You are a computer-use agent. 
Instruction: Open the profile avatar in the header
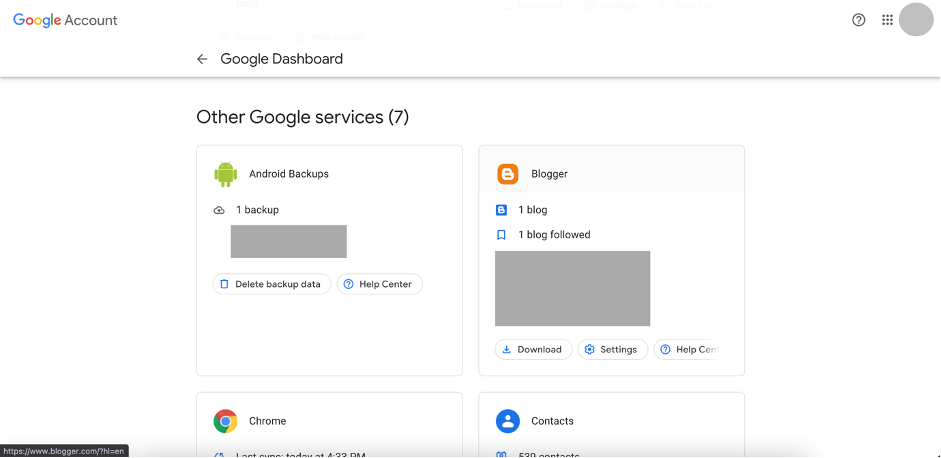916,20
